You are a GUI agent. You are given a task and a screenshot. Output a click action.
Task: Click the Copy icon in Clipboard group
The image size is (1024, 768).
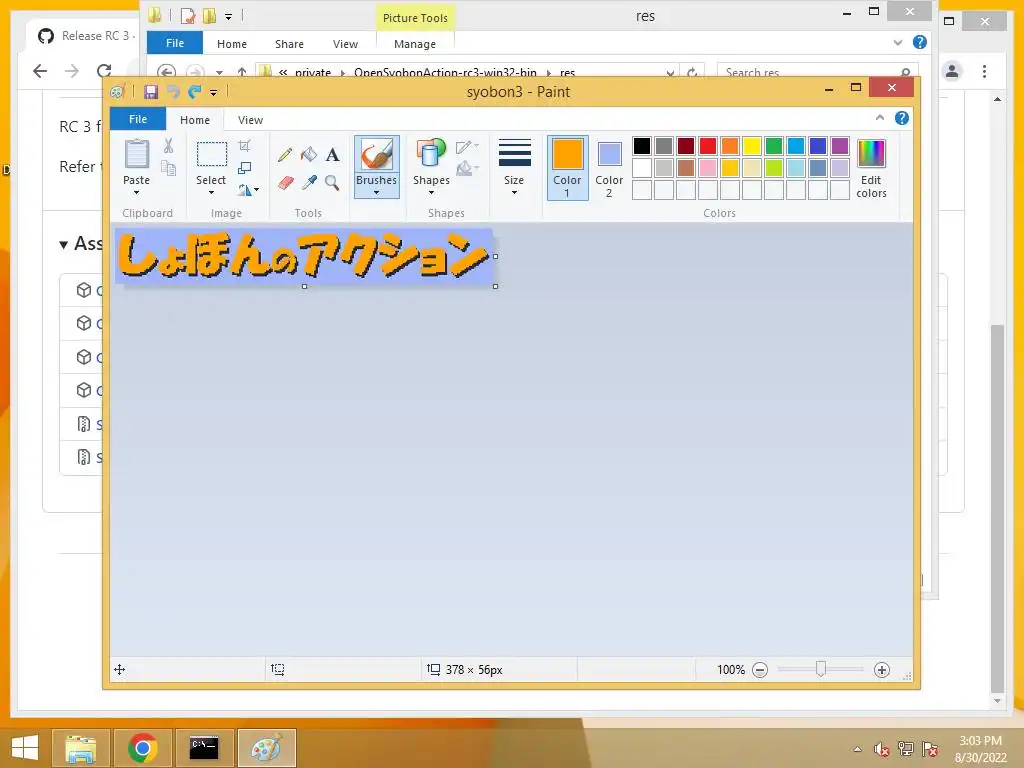(x=168, y=168)
